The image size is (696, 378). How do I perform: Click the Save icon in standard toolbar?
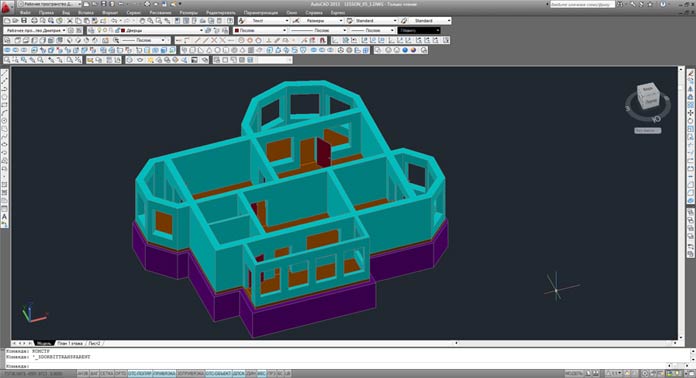coord(24,21)
